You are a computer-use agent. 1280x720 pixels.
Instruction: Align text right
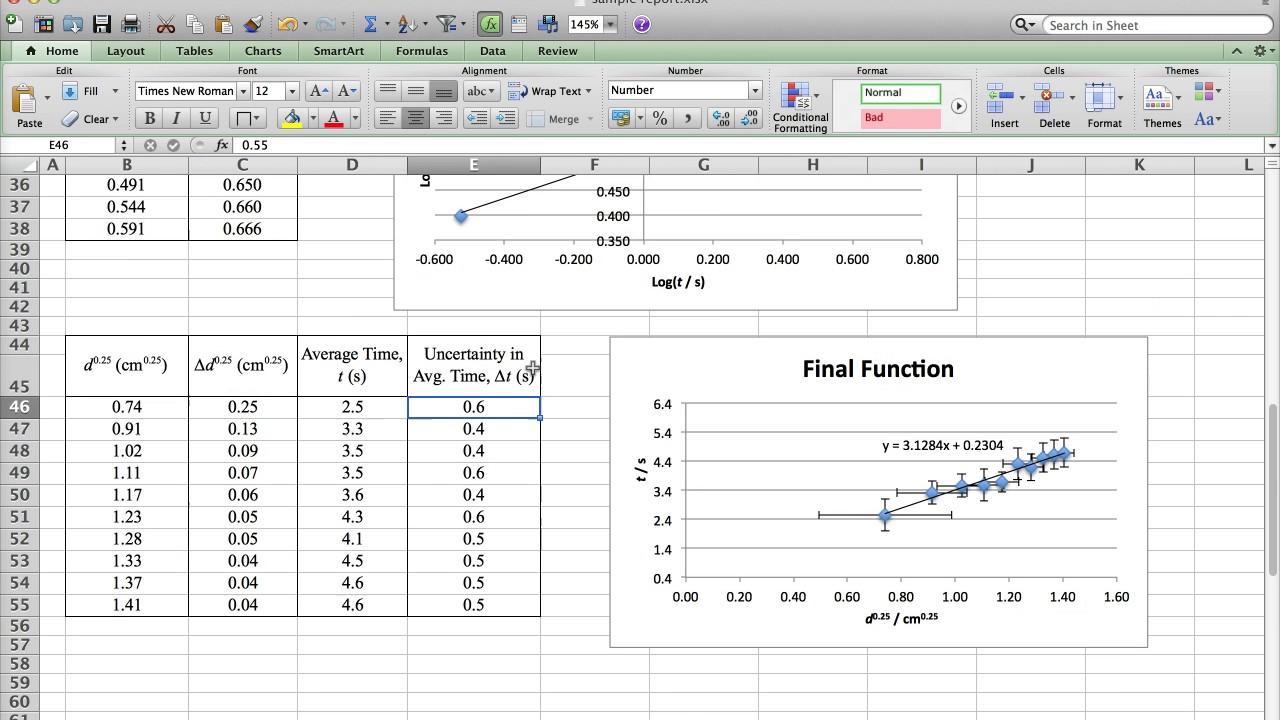[x=443, y=118]
